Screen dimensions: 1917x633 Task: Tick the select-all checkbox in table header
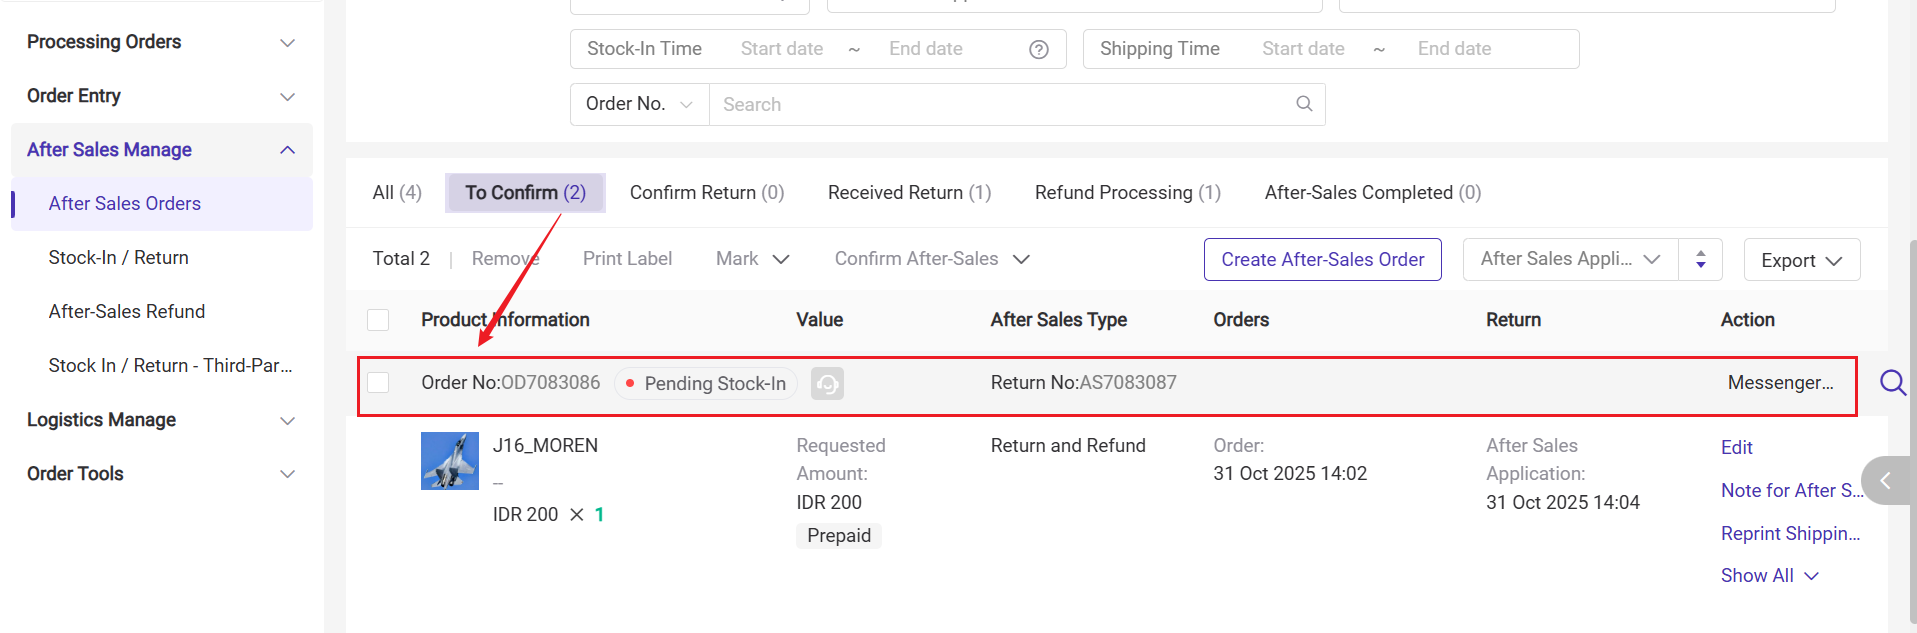pyautogui.click(x=378, y=320)
